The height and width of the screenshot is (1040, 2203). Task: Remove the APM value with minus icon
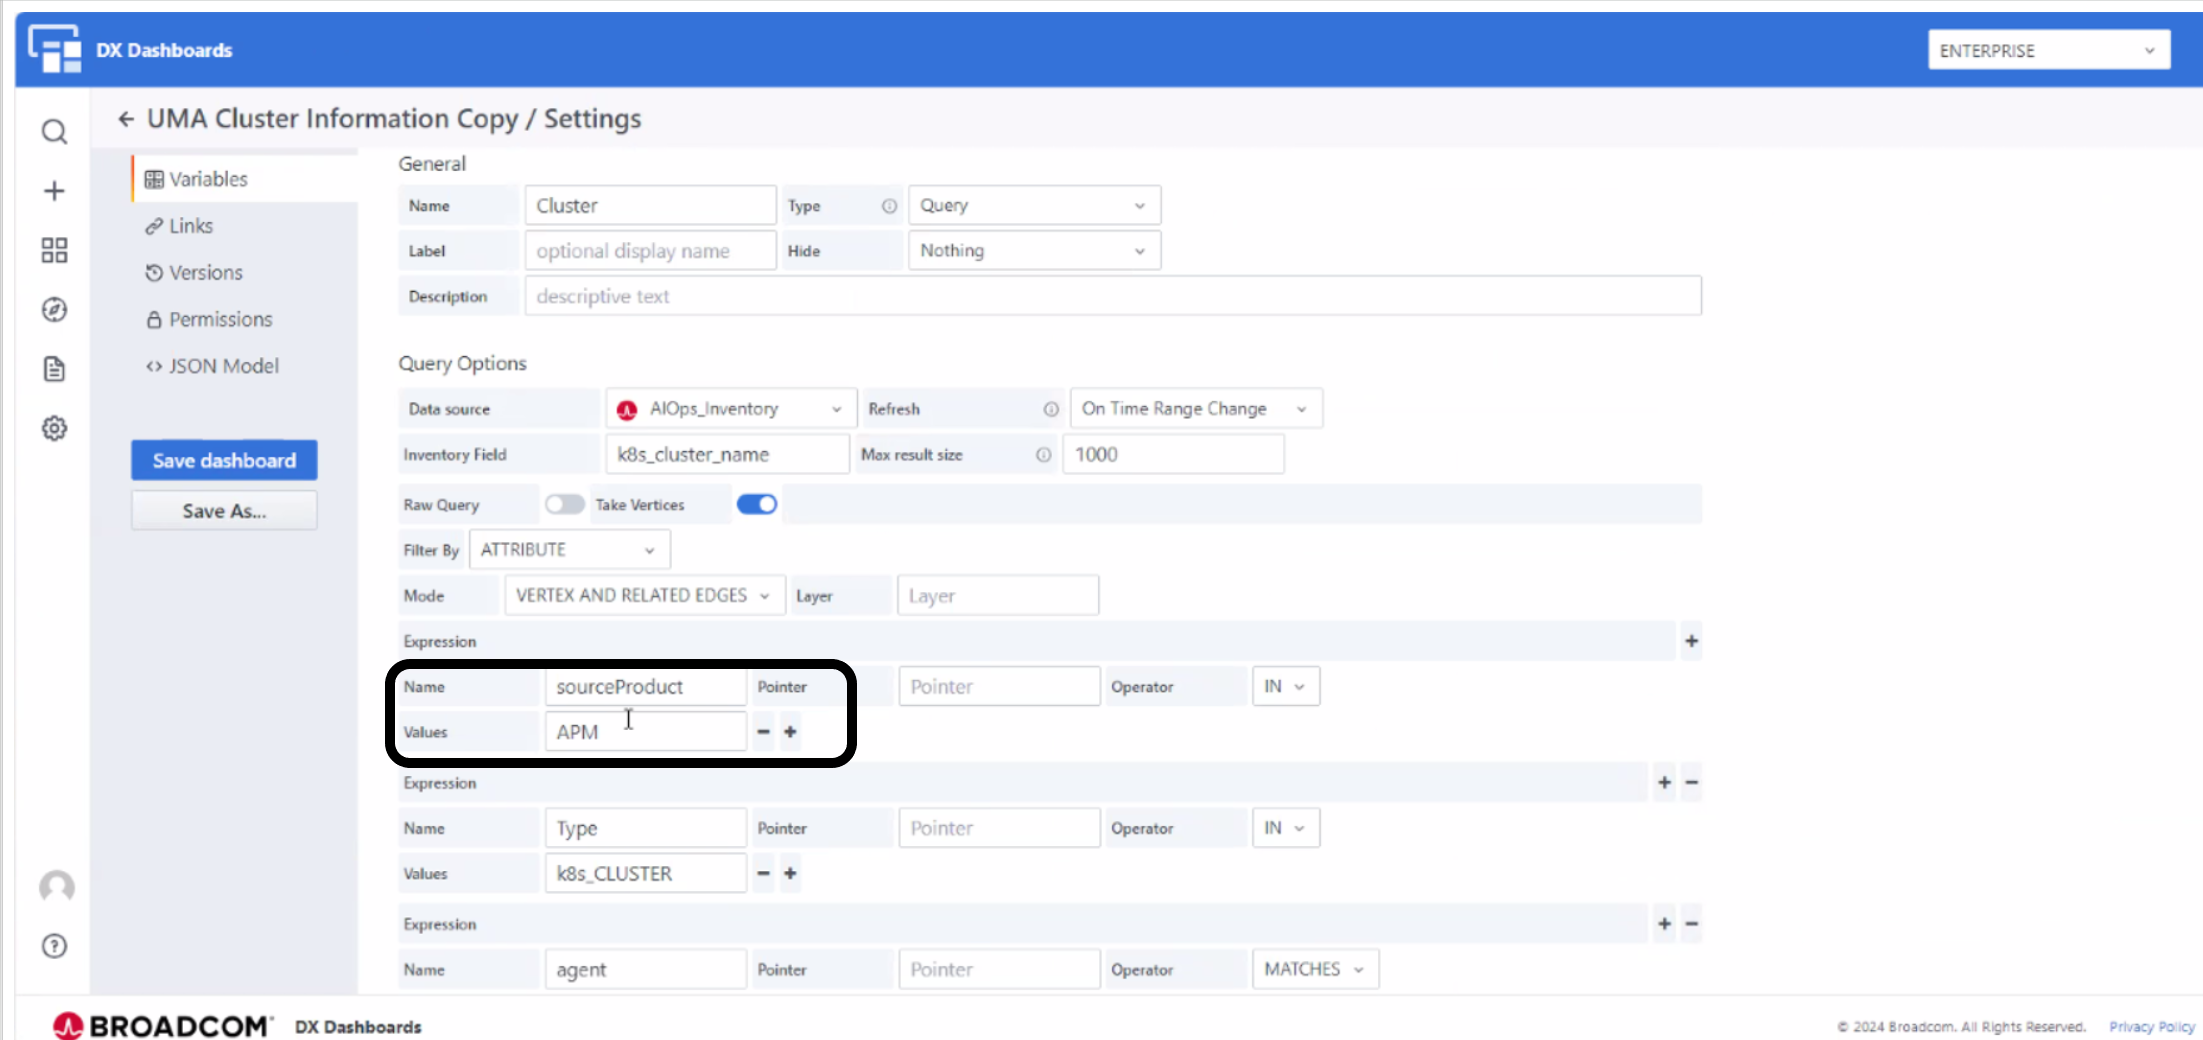(x=763, y=732)
